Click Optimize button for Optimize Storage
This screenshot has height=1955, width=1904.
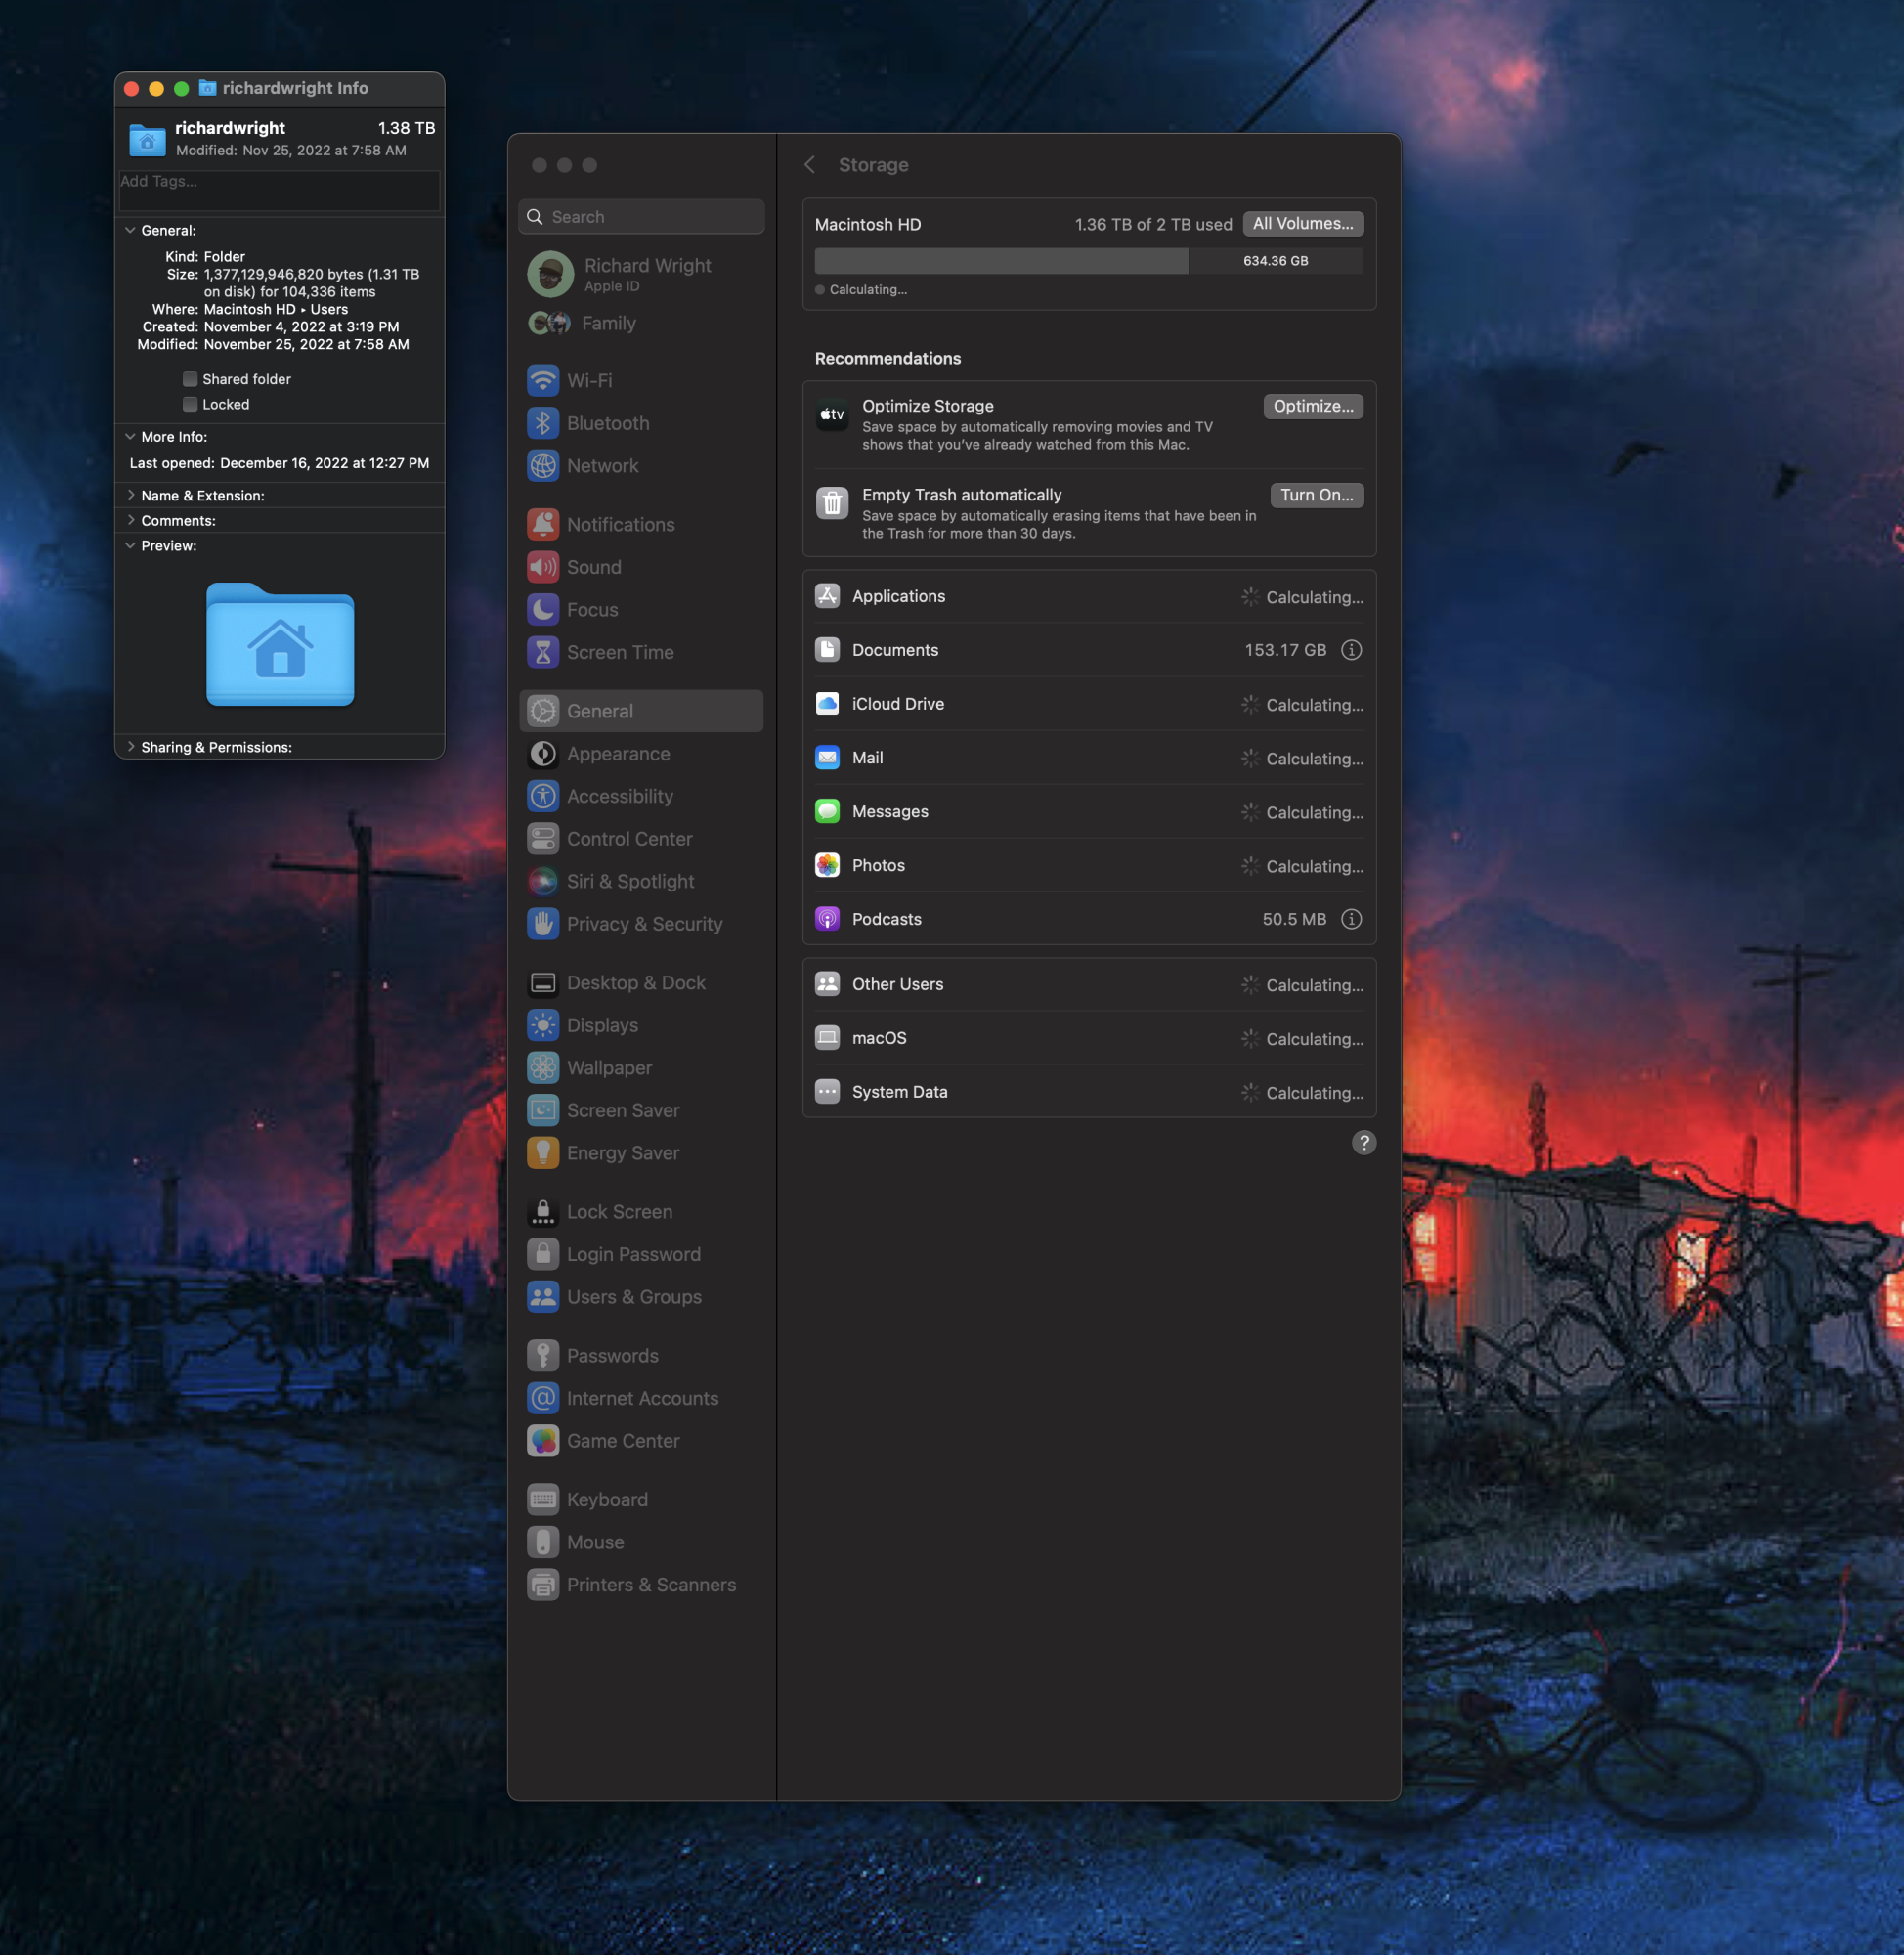click(1313, 406)
